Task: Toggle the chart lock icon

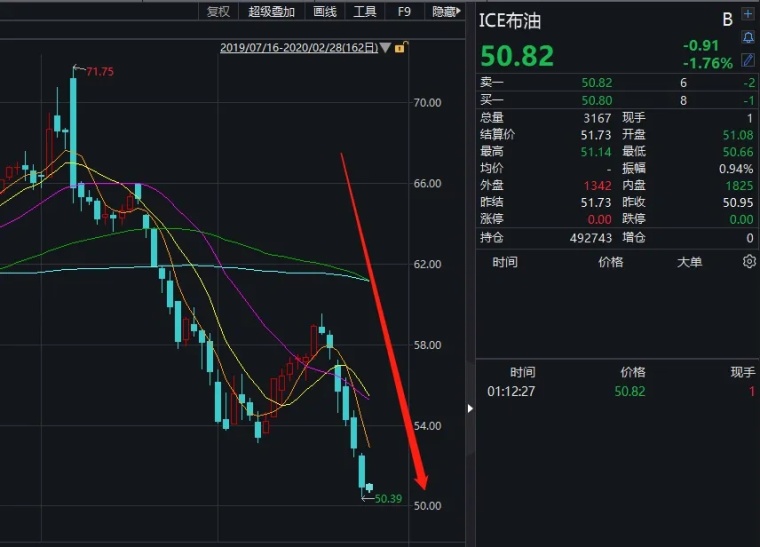Action: click(400, 47)
